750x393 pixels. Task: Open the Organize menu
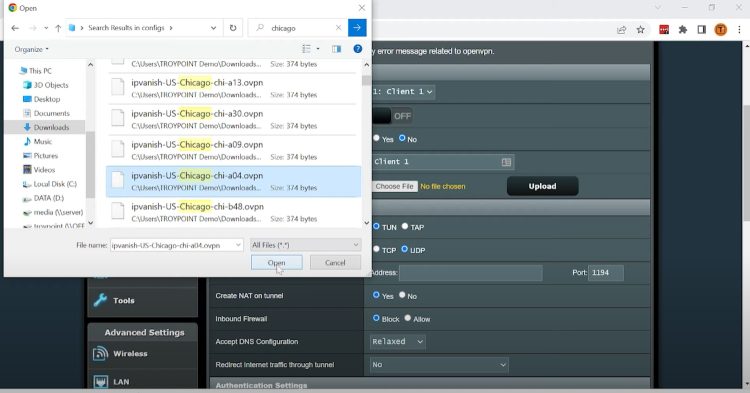click(32, 49)
